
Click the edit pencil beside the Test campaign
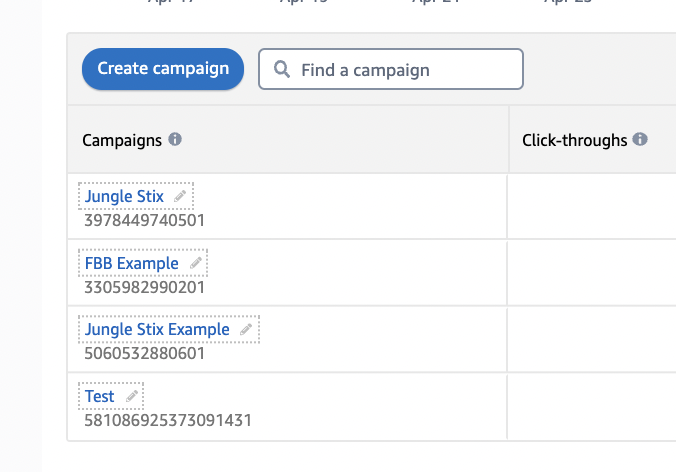tap(131, 396)
